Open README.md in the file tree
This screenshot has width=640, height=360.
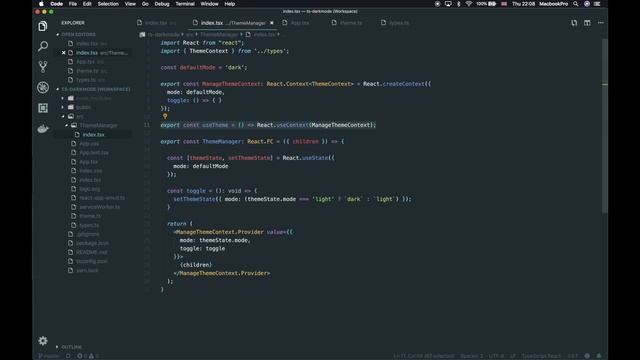(x=91, y=252)
